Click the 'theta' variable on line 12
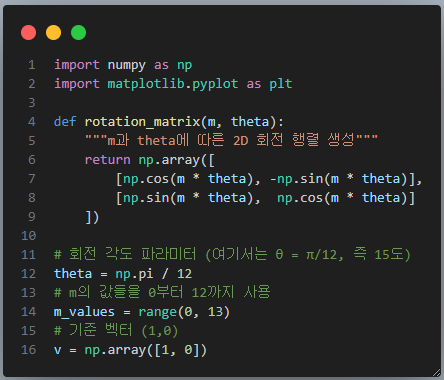Screen dimensions: 444x380 pos(73,274)
